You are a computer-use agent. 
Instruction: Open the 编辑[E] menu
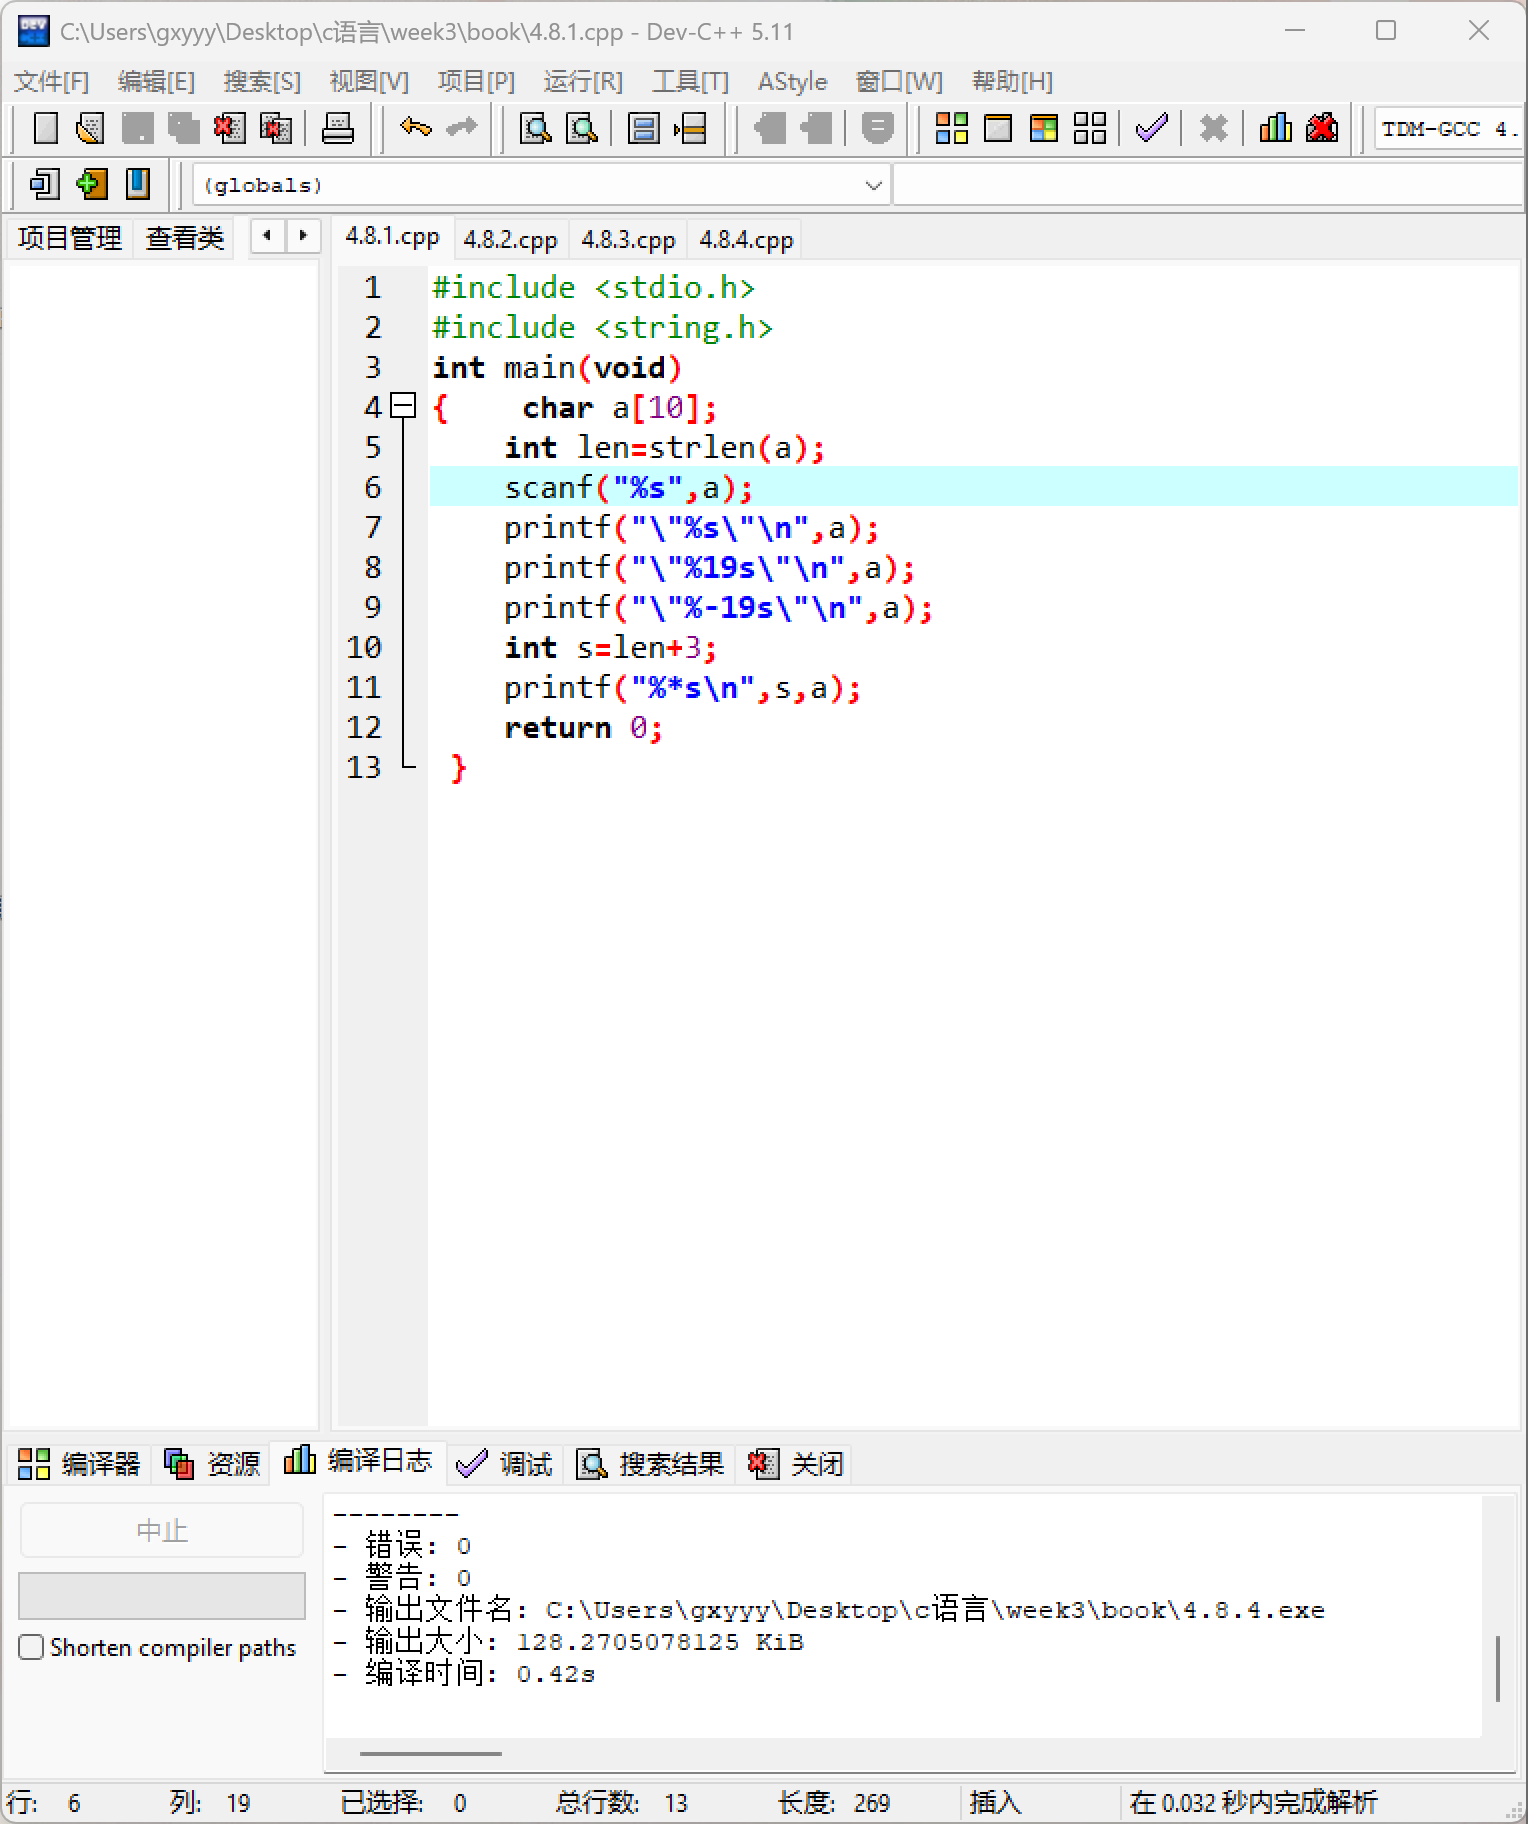pyautogui.click(x=156, y=81)
